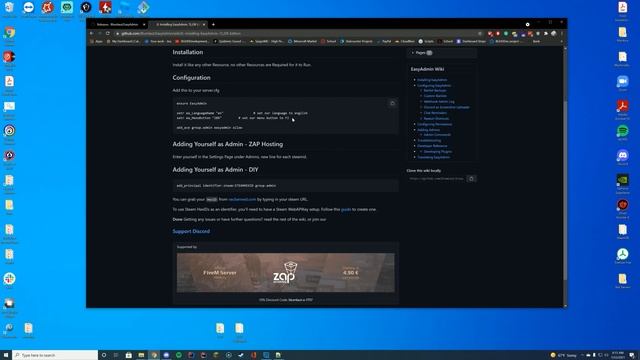Viewport: 640px width, 360px height.
Task: Close the Releases browser tab
Action: click(144, 24)
